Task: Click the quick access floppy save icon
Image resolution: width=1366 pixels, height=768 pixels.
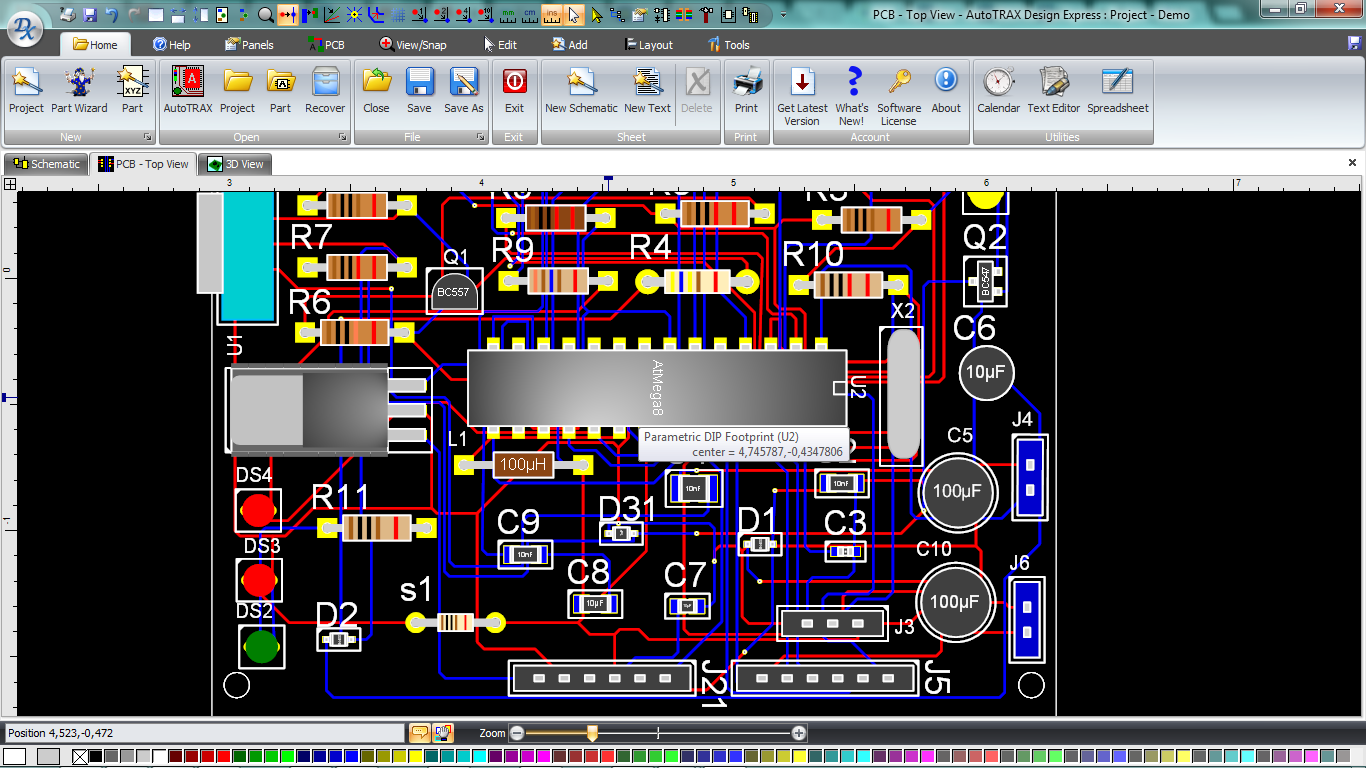Action: (90, 15)
